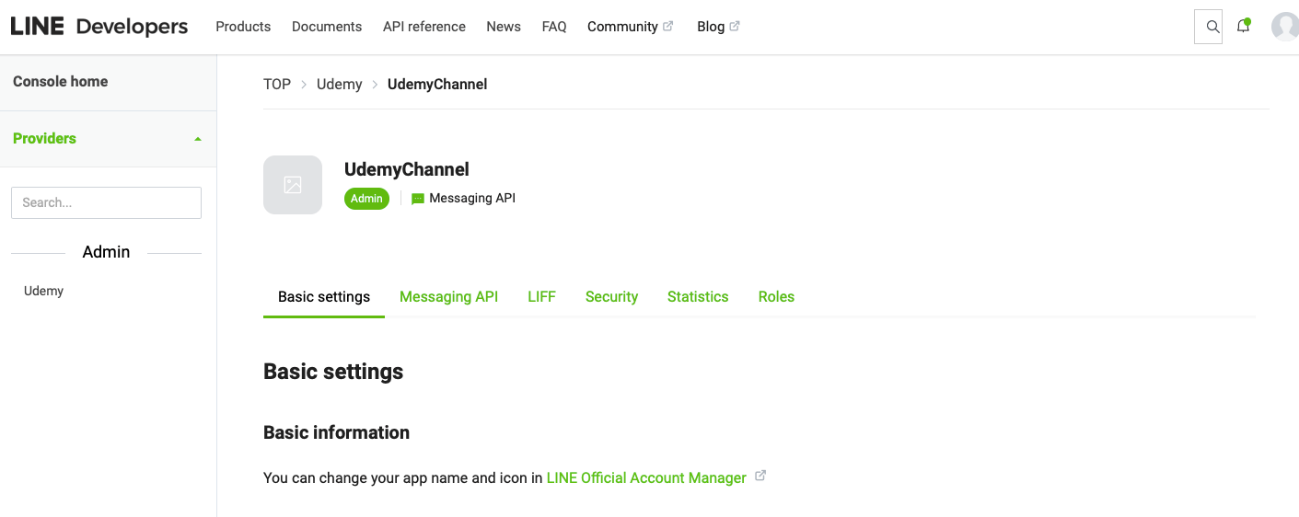The image size is (1299, 517).
Task: Open LINE Official Account Manager link
Action: coord(646,478)
